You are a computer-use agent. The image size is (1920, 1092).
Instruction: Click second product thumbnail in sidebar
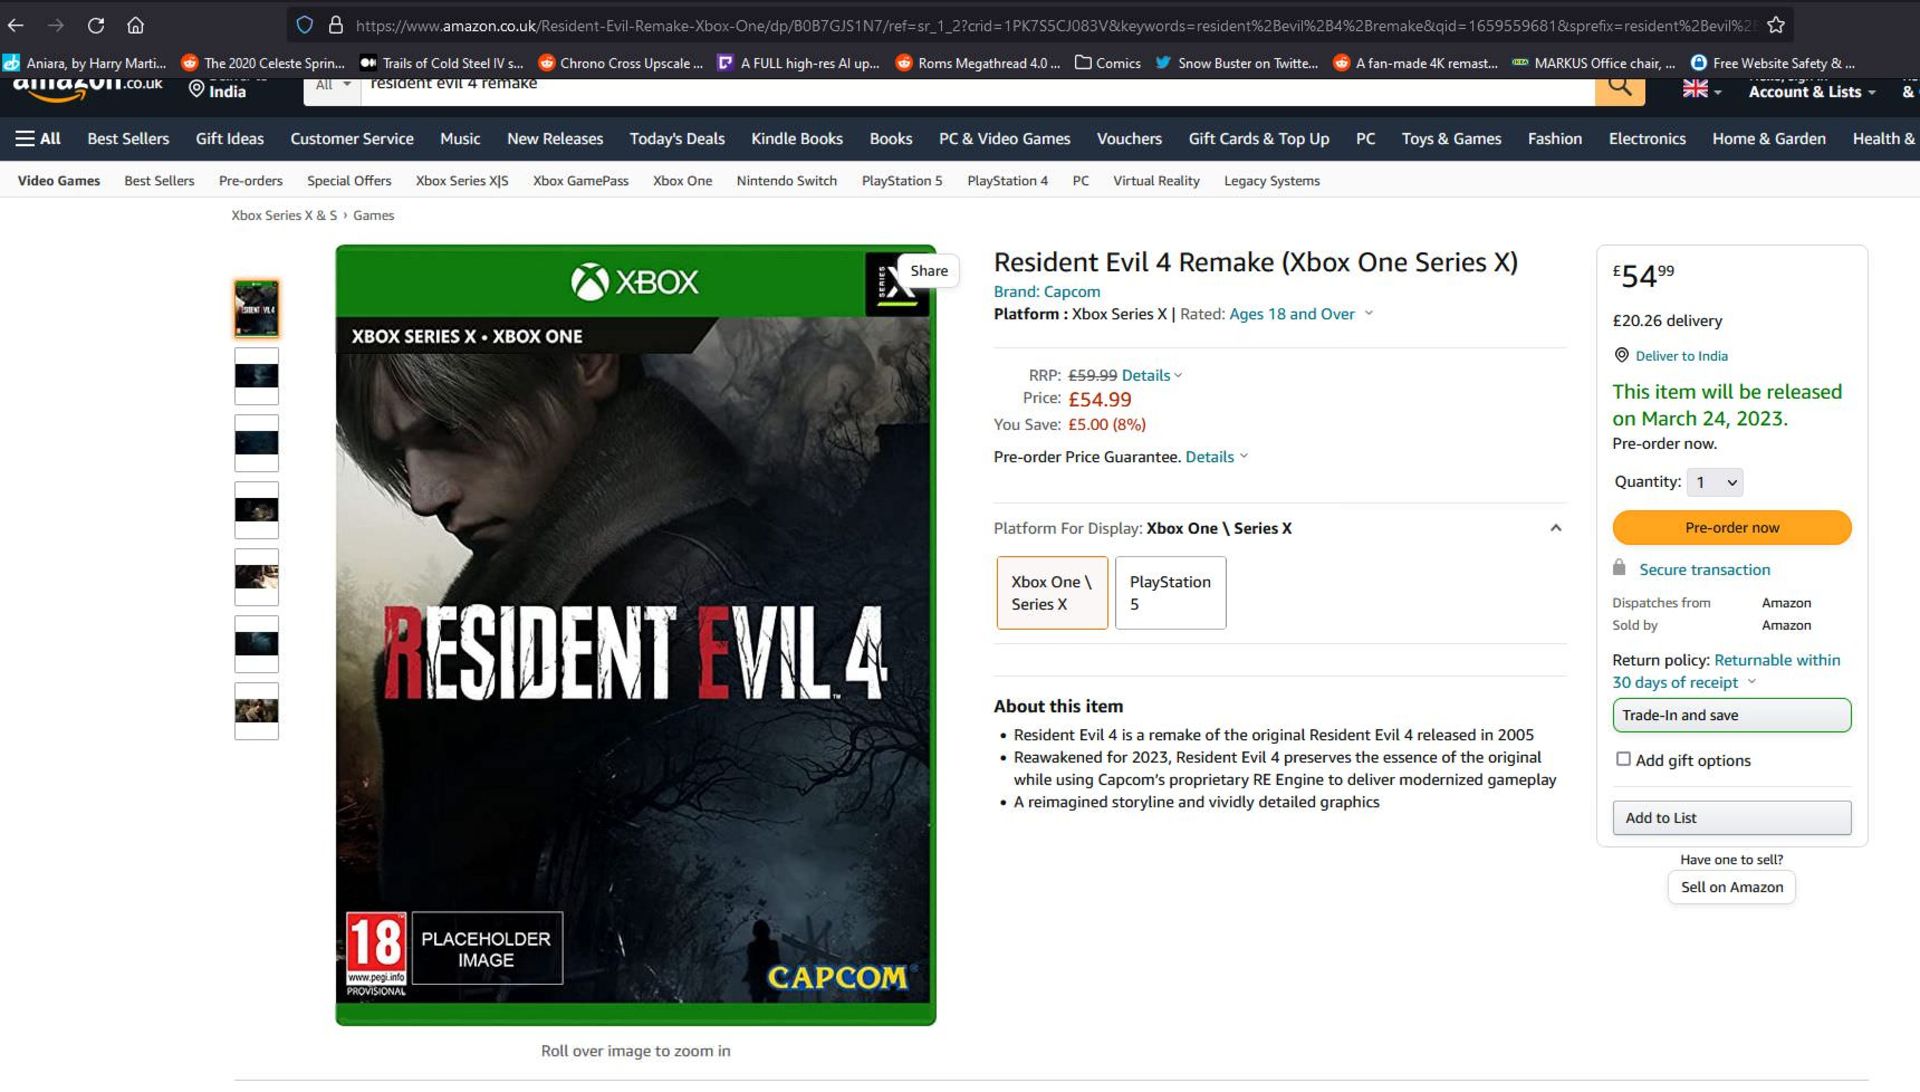point(256,375)
